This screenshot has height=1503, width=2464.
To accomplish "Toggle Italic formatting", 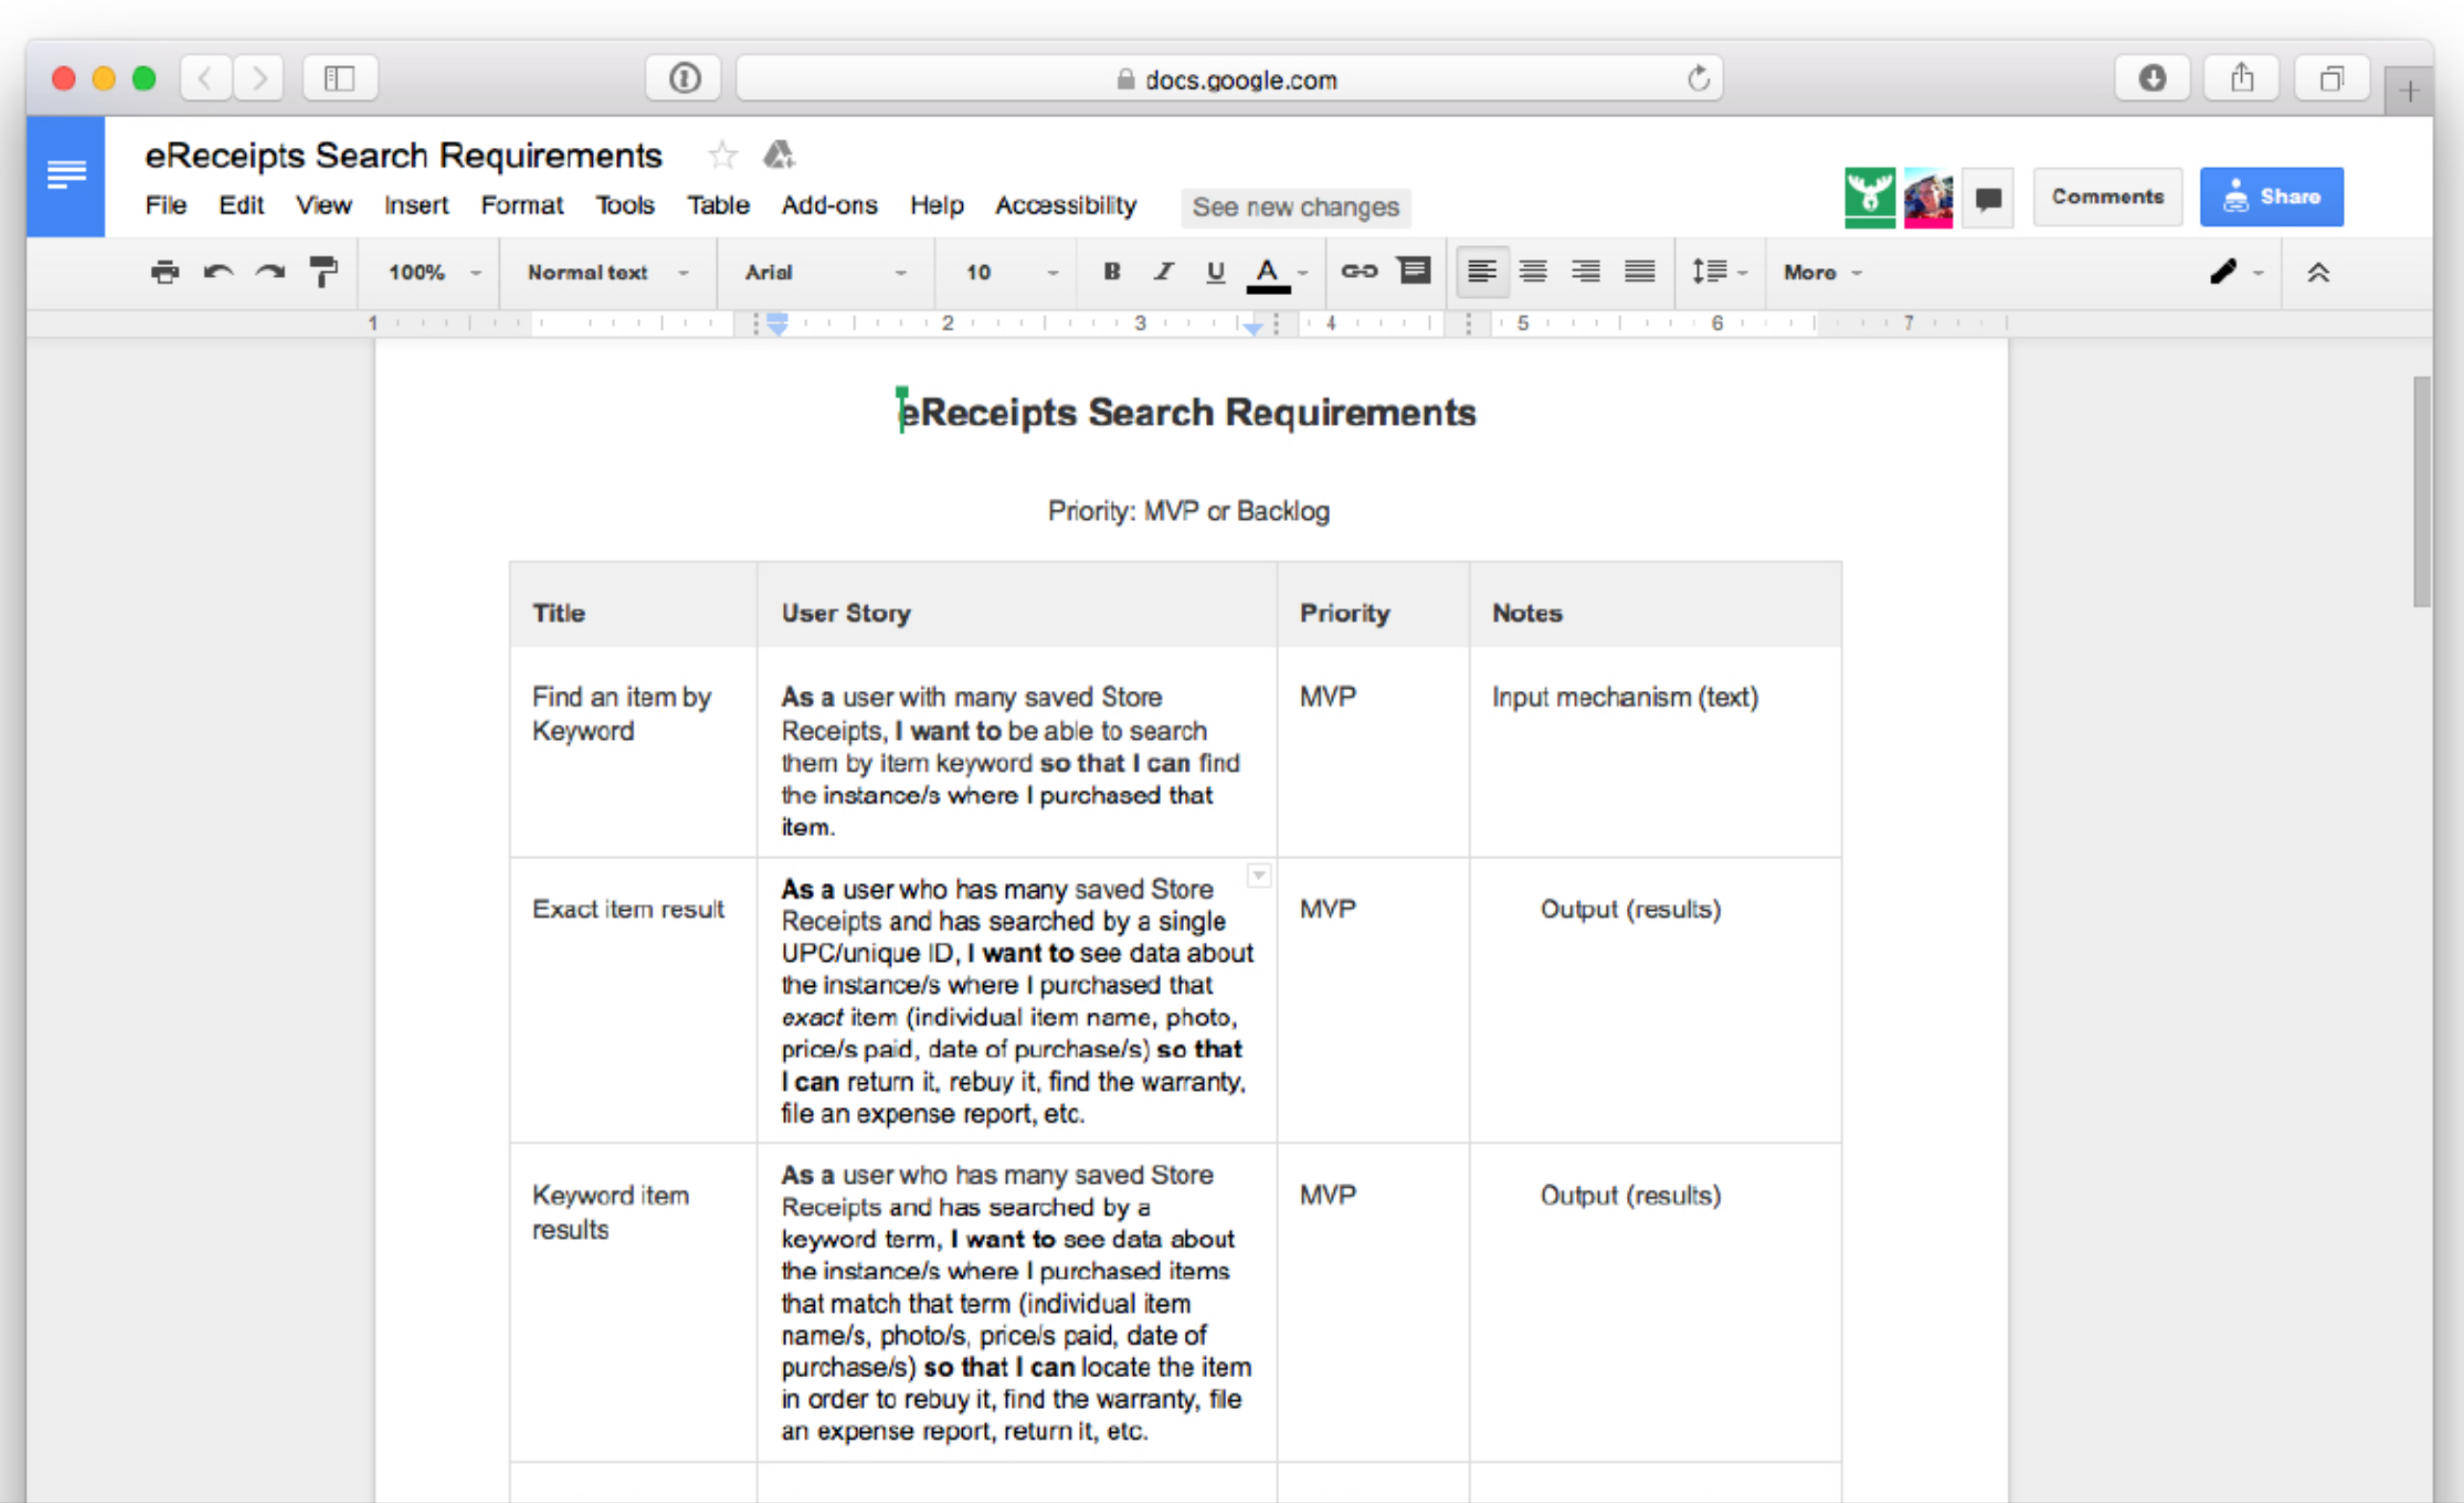I will pyautogui.click(x=1163, y=272).
